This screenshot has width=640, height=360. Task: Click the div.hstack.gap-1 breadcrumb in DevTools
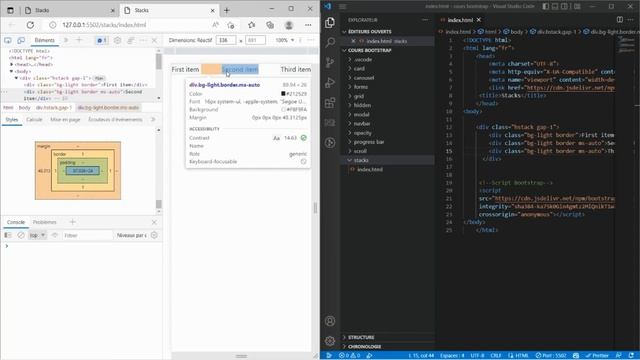(53, 108)
